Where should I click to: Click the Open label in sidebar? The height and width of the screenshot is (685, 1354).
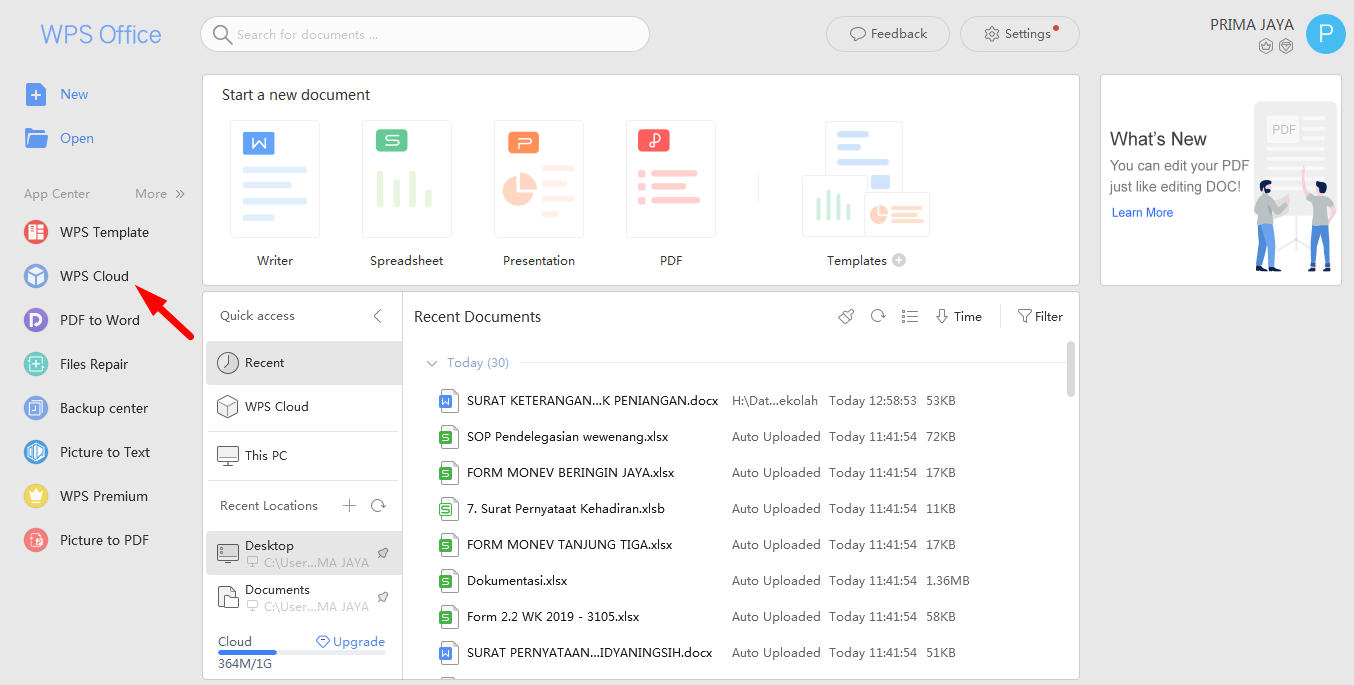pos(77,139)
